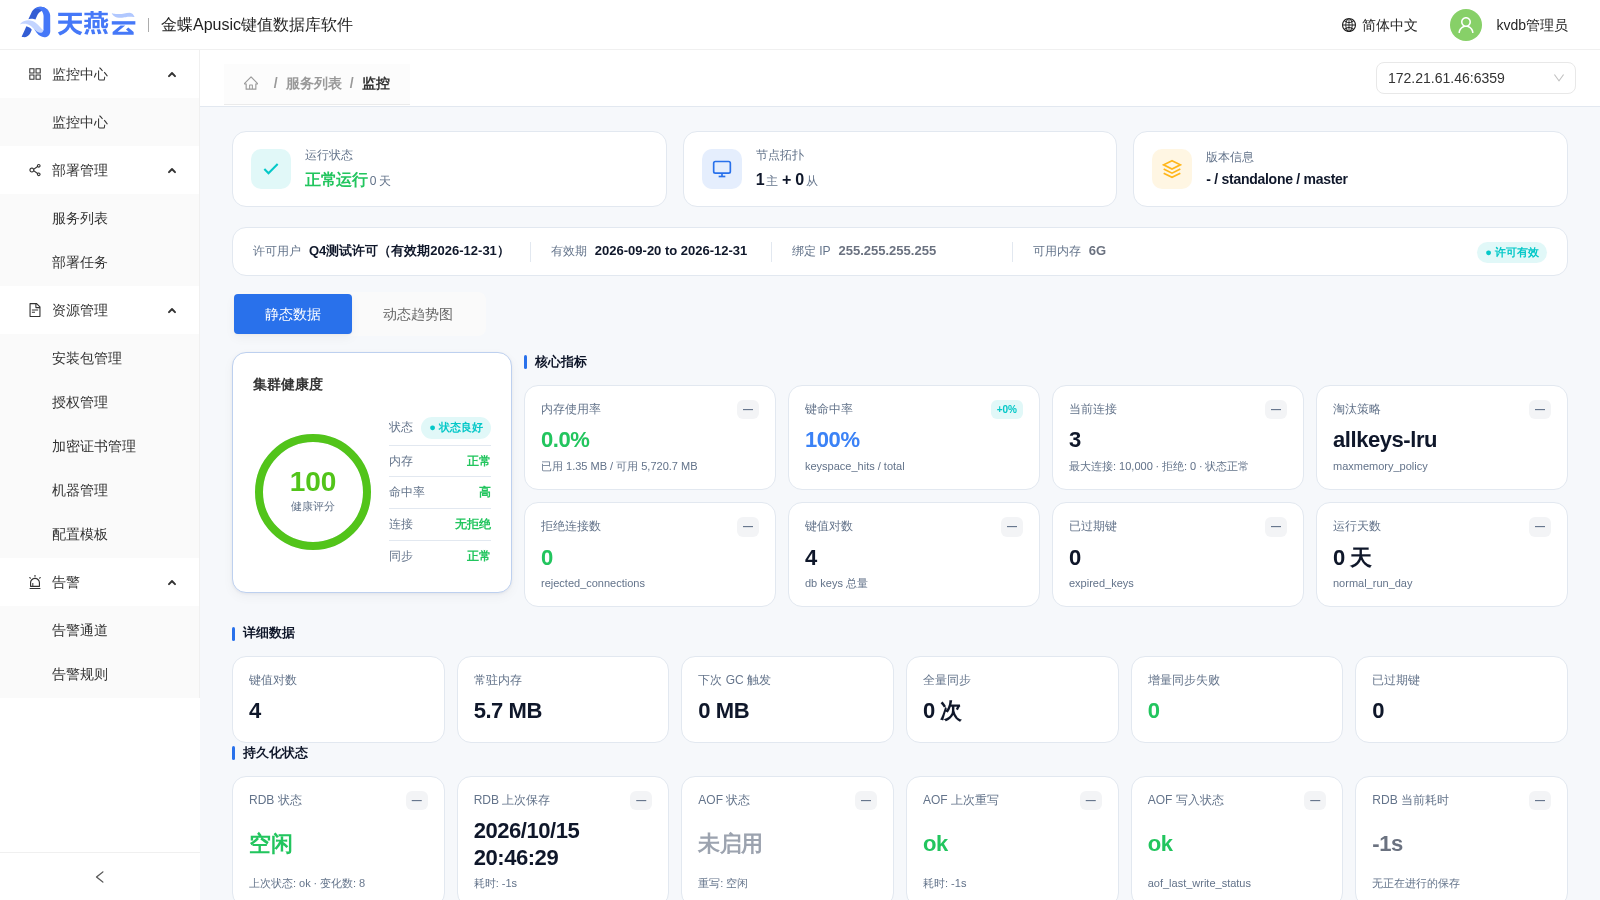Open 机器管理 in the sidebar

tap(100, 490)
